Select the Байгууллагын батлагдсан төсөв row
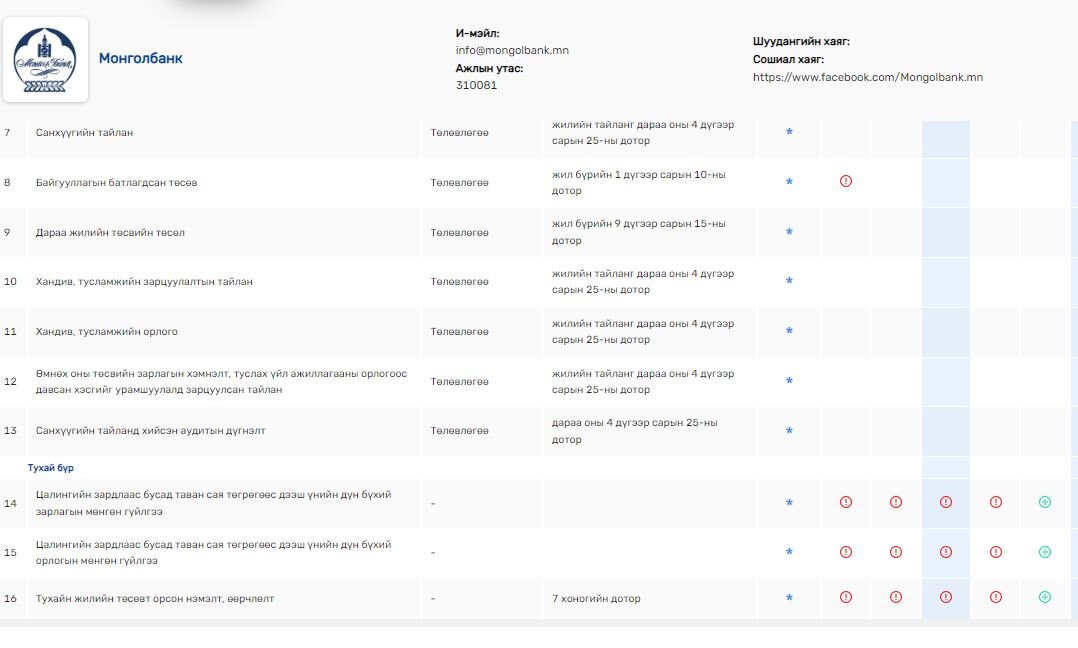The width and height of the screenshot is (1078, 648). (116, 183)
